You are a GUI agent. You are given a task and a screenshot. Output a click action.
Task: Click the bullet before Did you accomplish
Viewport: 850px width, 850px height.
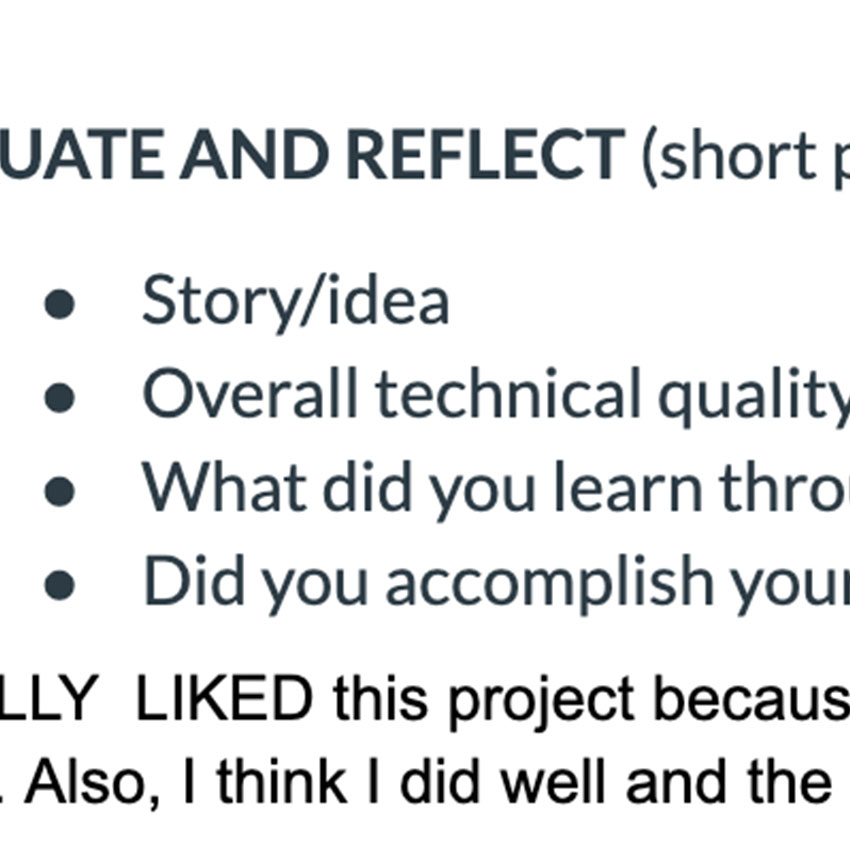pos(60,584)
